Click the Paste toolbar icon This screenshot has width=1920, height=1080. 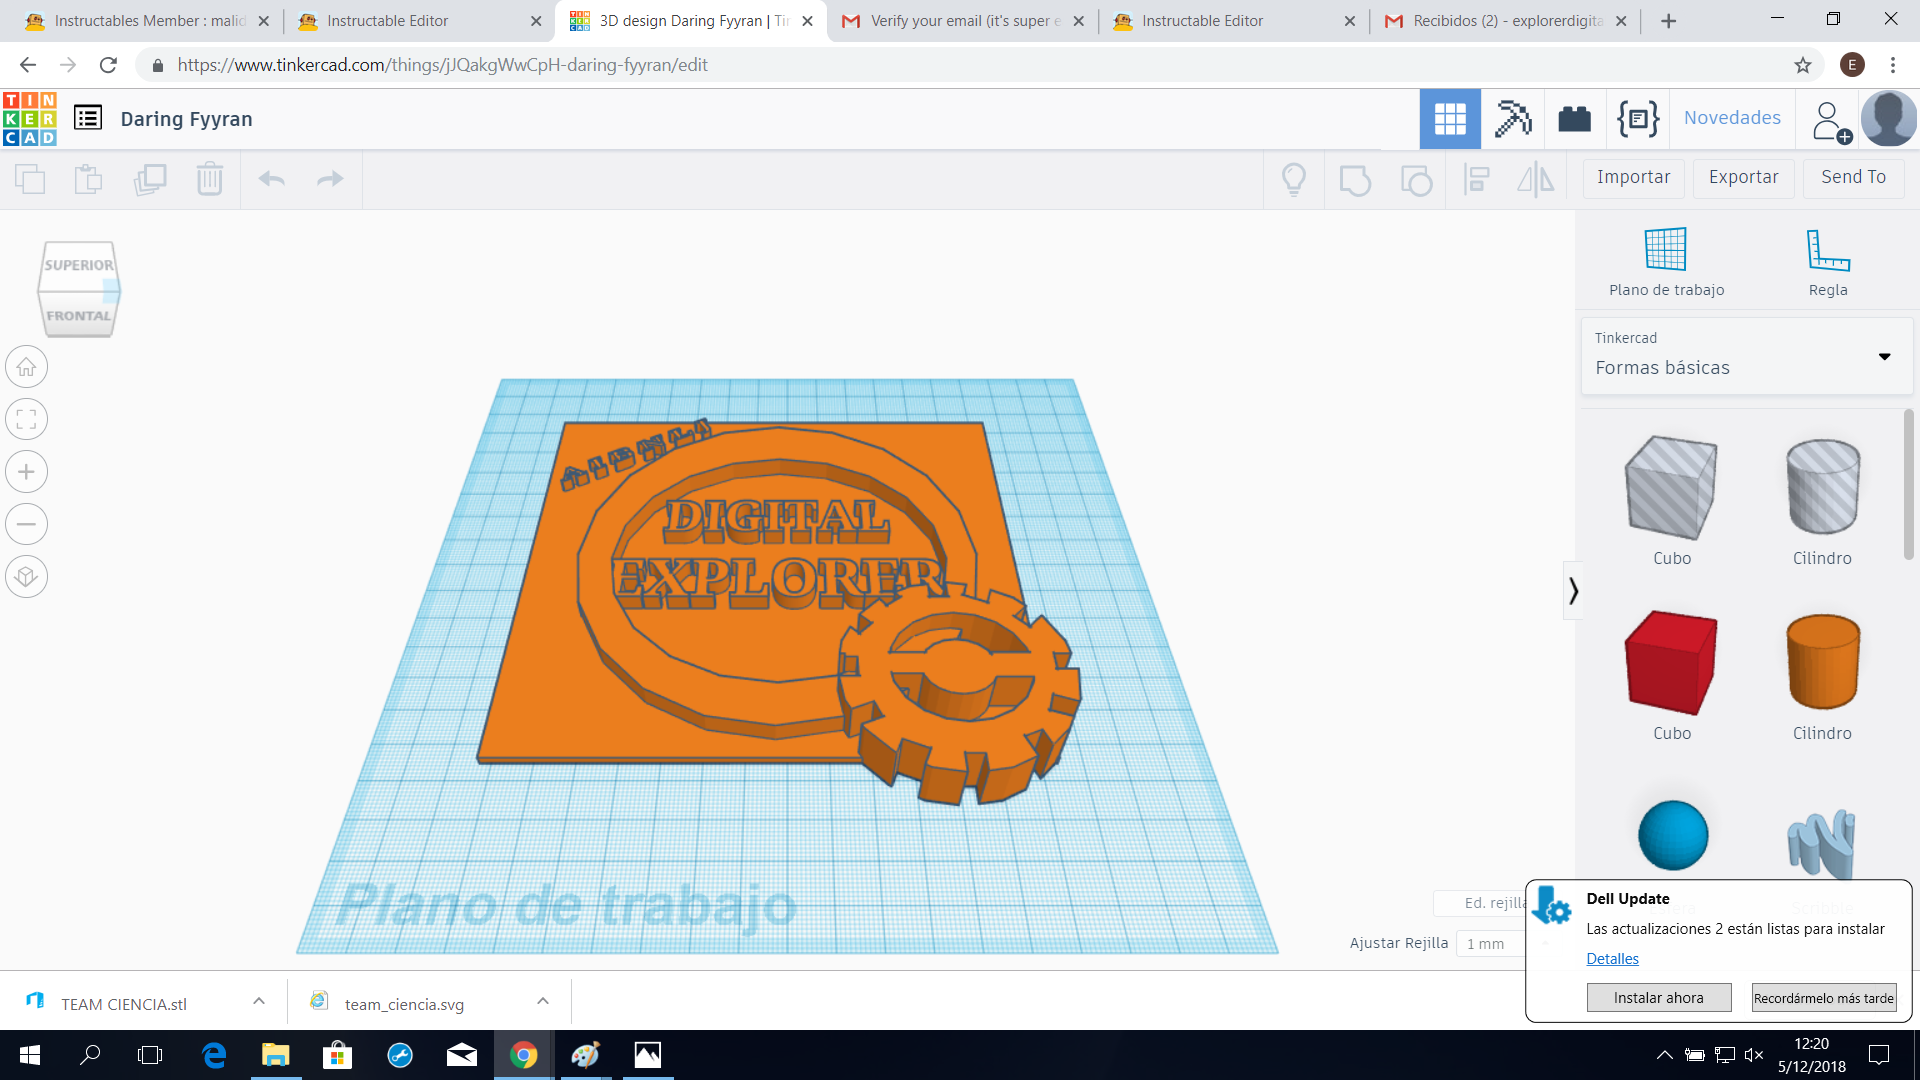[x=89, y=179]
